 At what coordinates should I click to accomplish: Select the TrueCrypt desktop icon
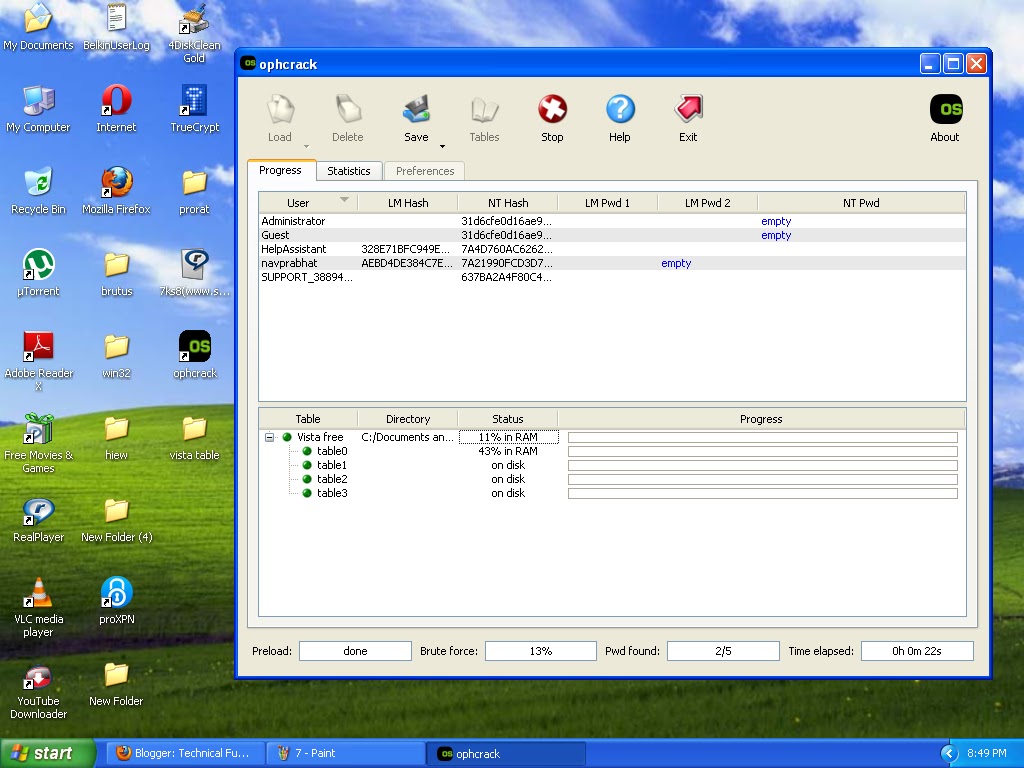(195, 109)
